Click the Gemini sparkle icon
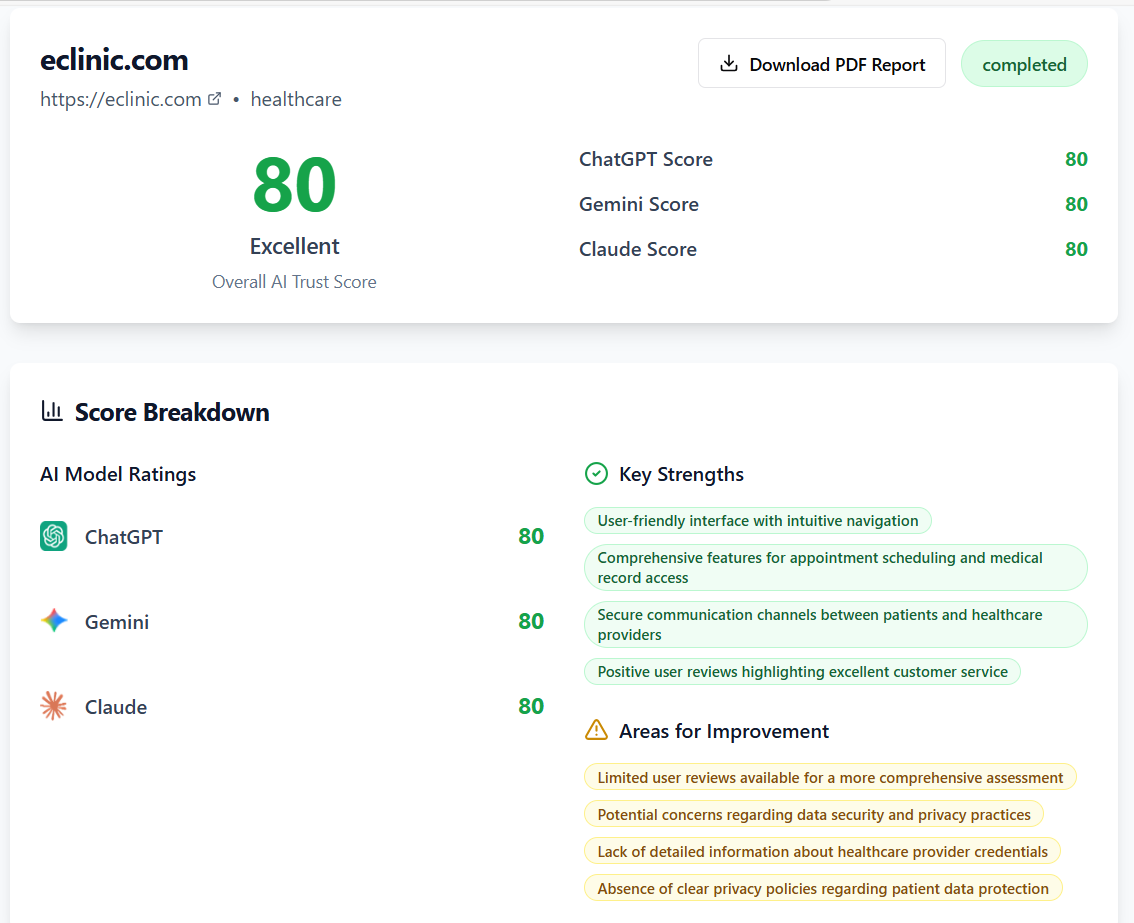 (x=54, y=622)
